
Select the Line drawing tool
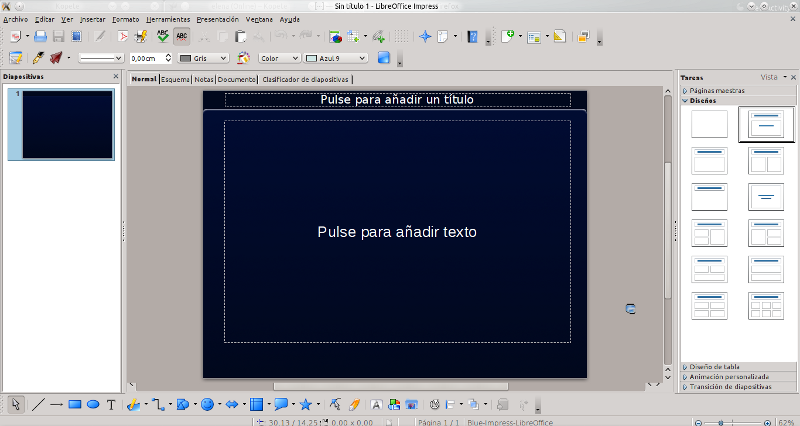(38, 405)
